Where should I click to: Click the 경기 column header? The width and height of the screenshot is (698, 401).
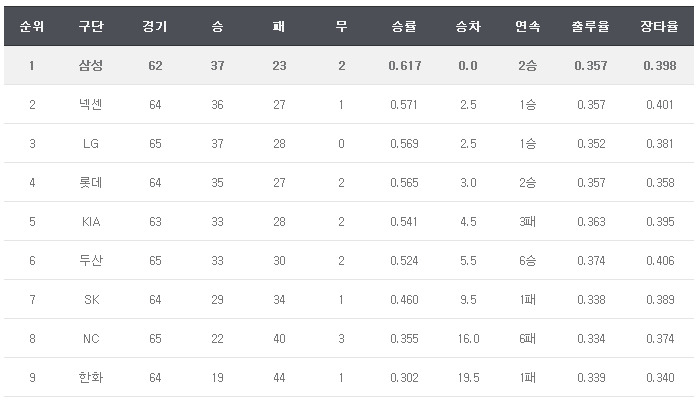(x=155, y=27)
